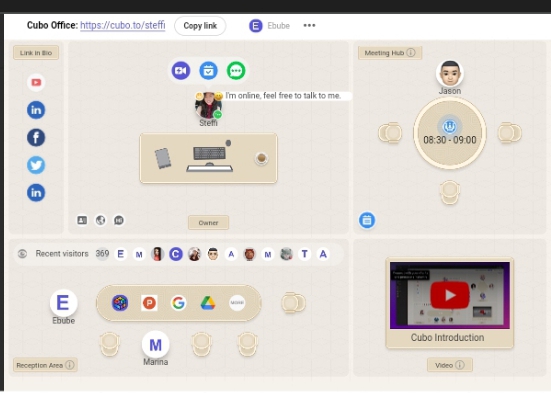
Task: Open the Google icon on reception table
Action: (179, 303)
